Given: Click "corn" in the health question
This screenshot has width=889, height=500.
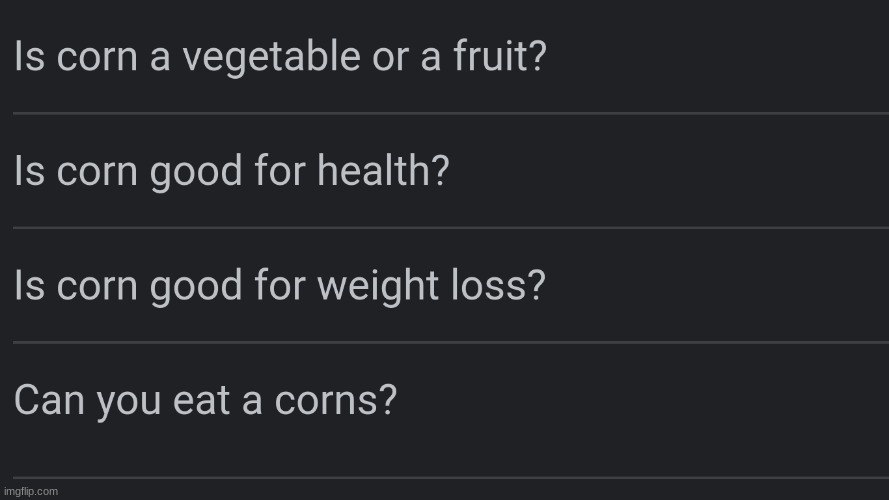Looking at the screenshot, I should coord(97,173).
